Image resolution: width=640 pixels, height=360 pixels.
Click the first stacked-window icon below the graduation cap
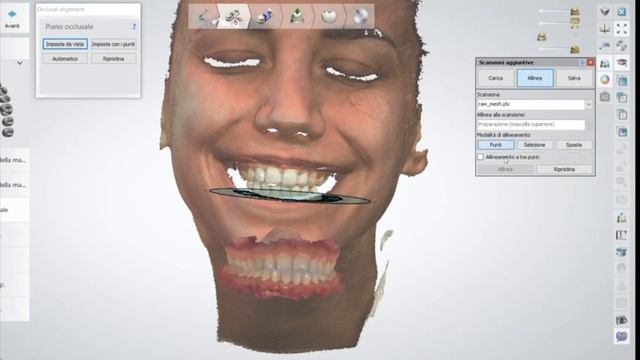tap(622, 80)
